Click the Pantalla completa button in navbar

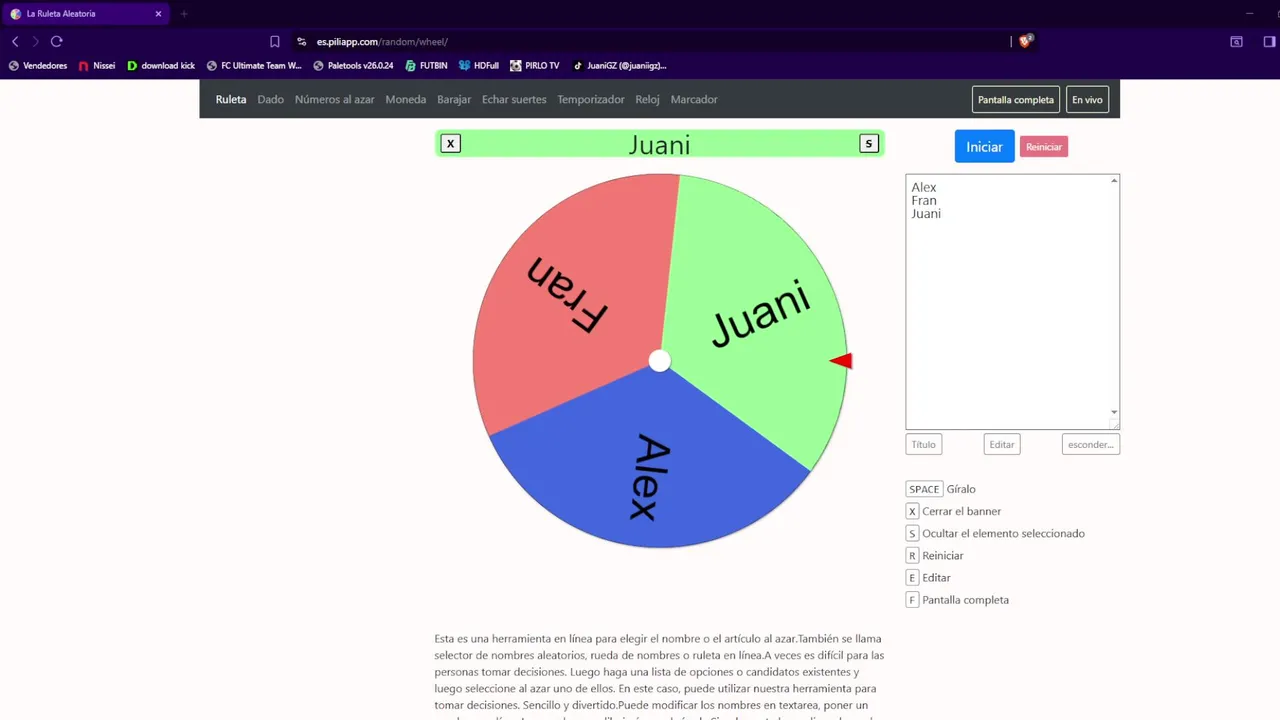(1016, 99)
